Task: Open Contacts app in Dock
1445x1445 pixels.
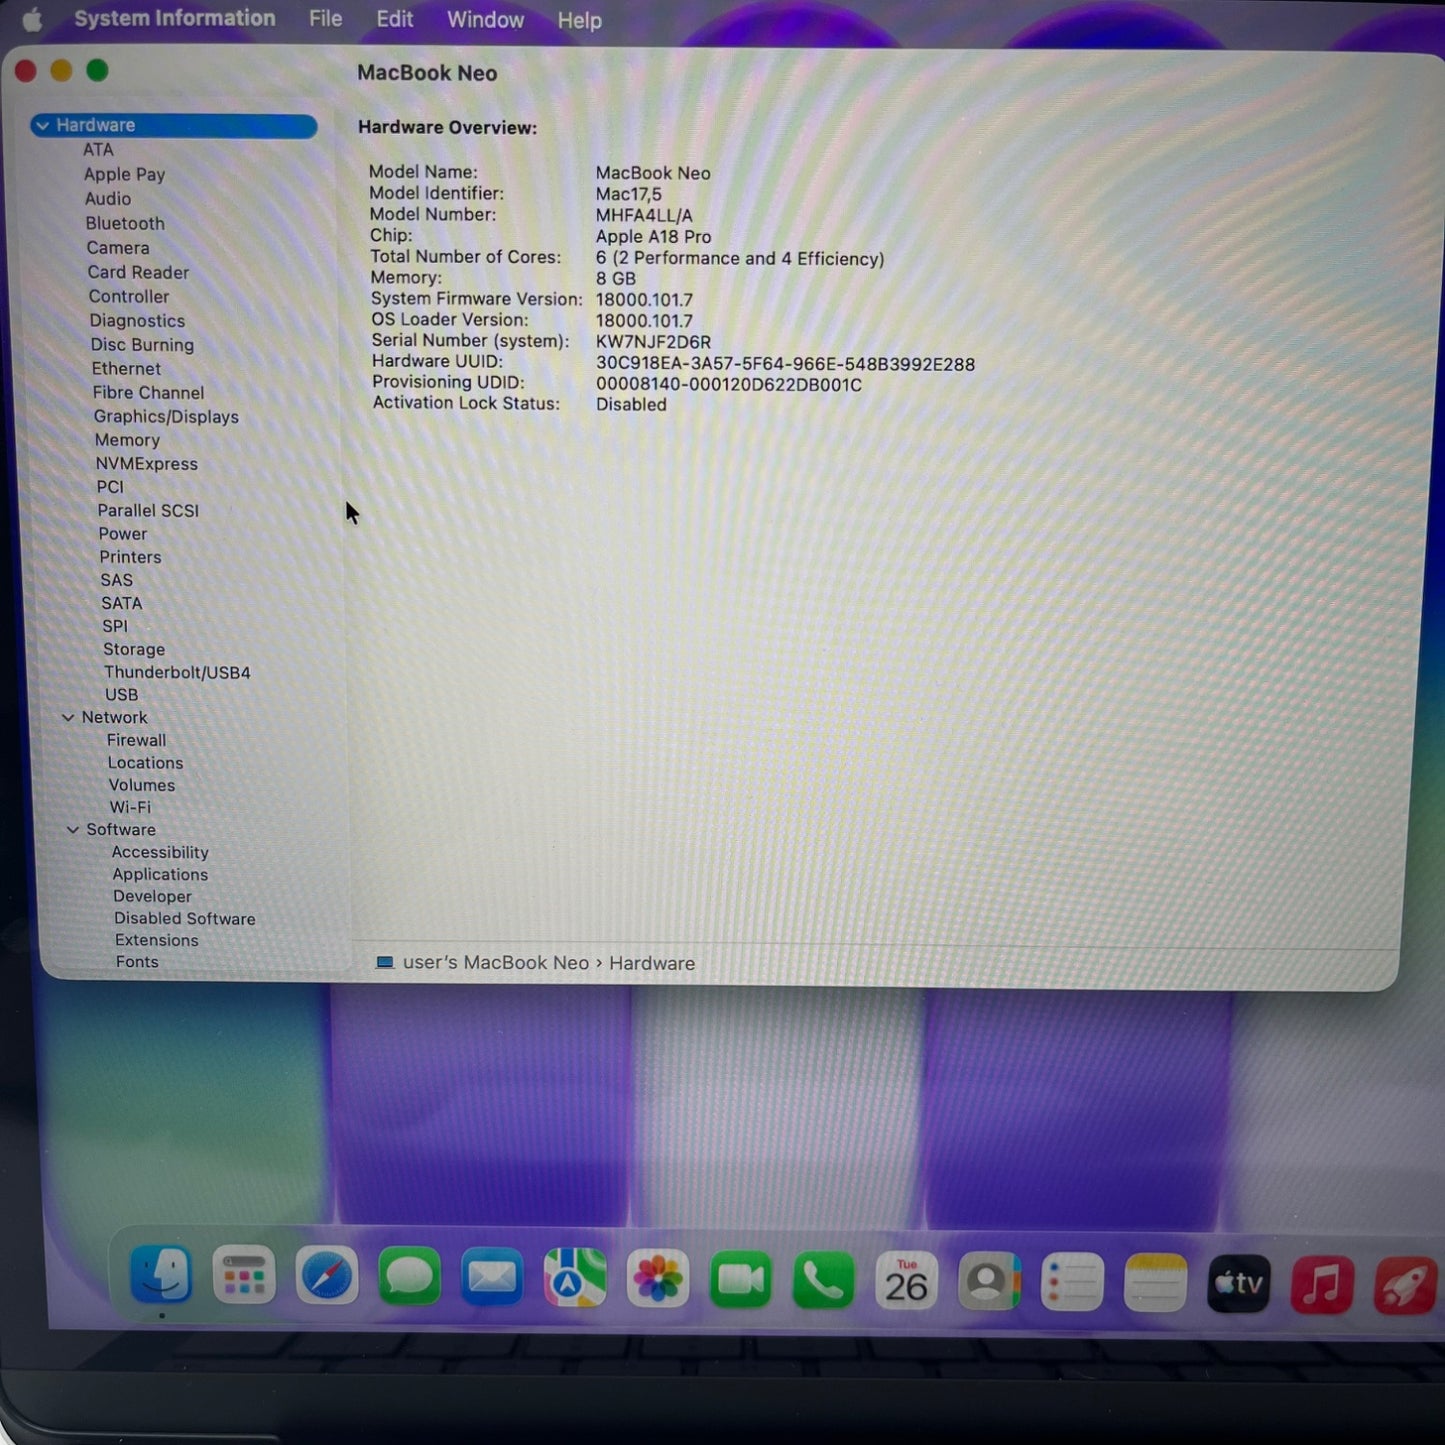Action: pos(989,1281)
